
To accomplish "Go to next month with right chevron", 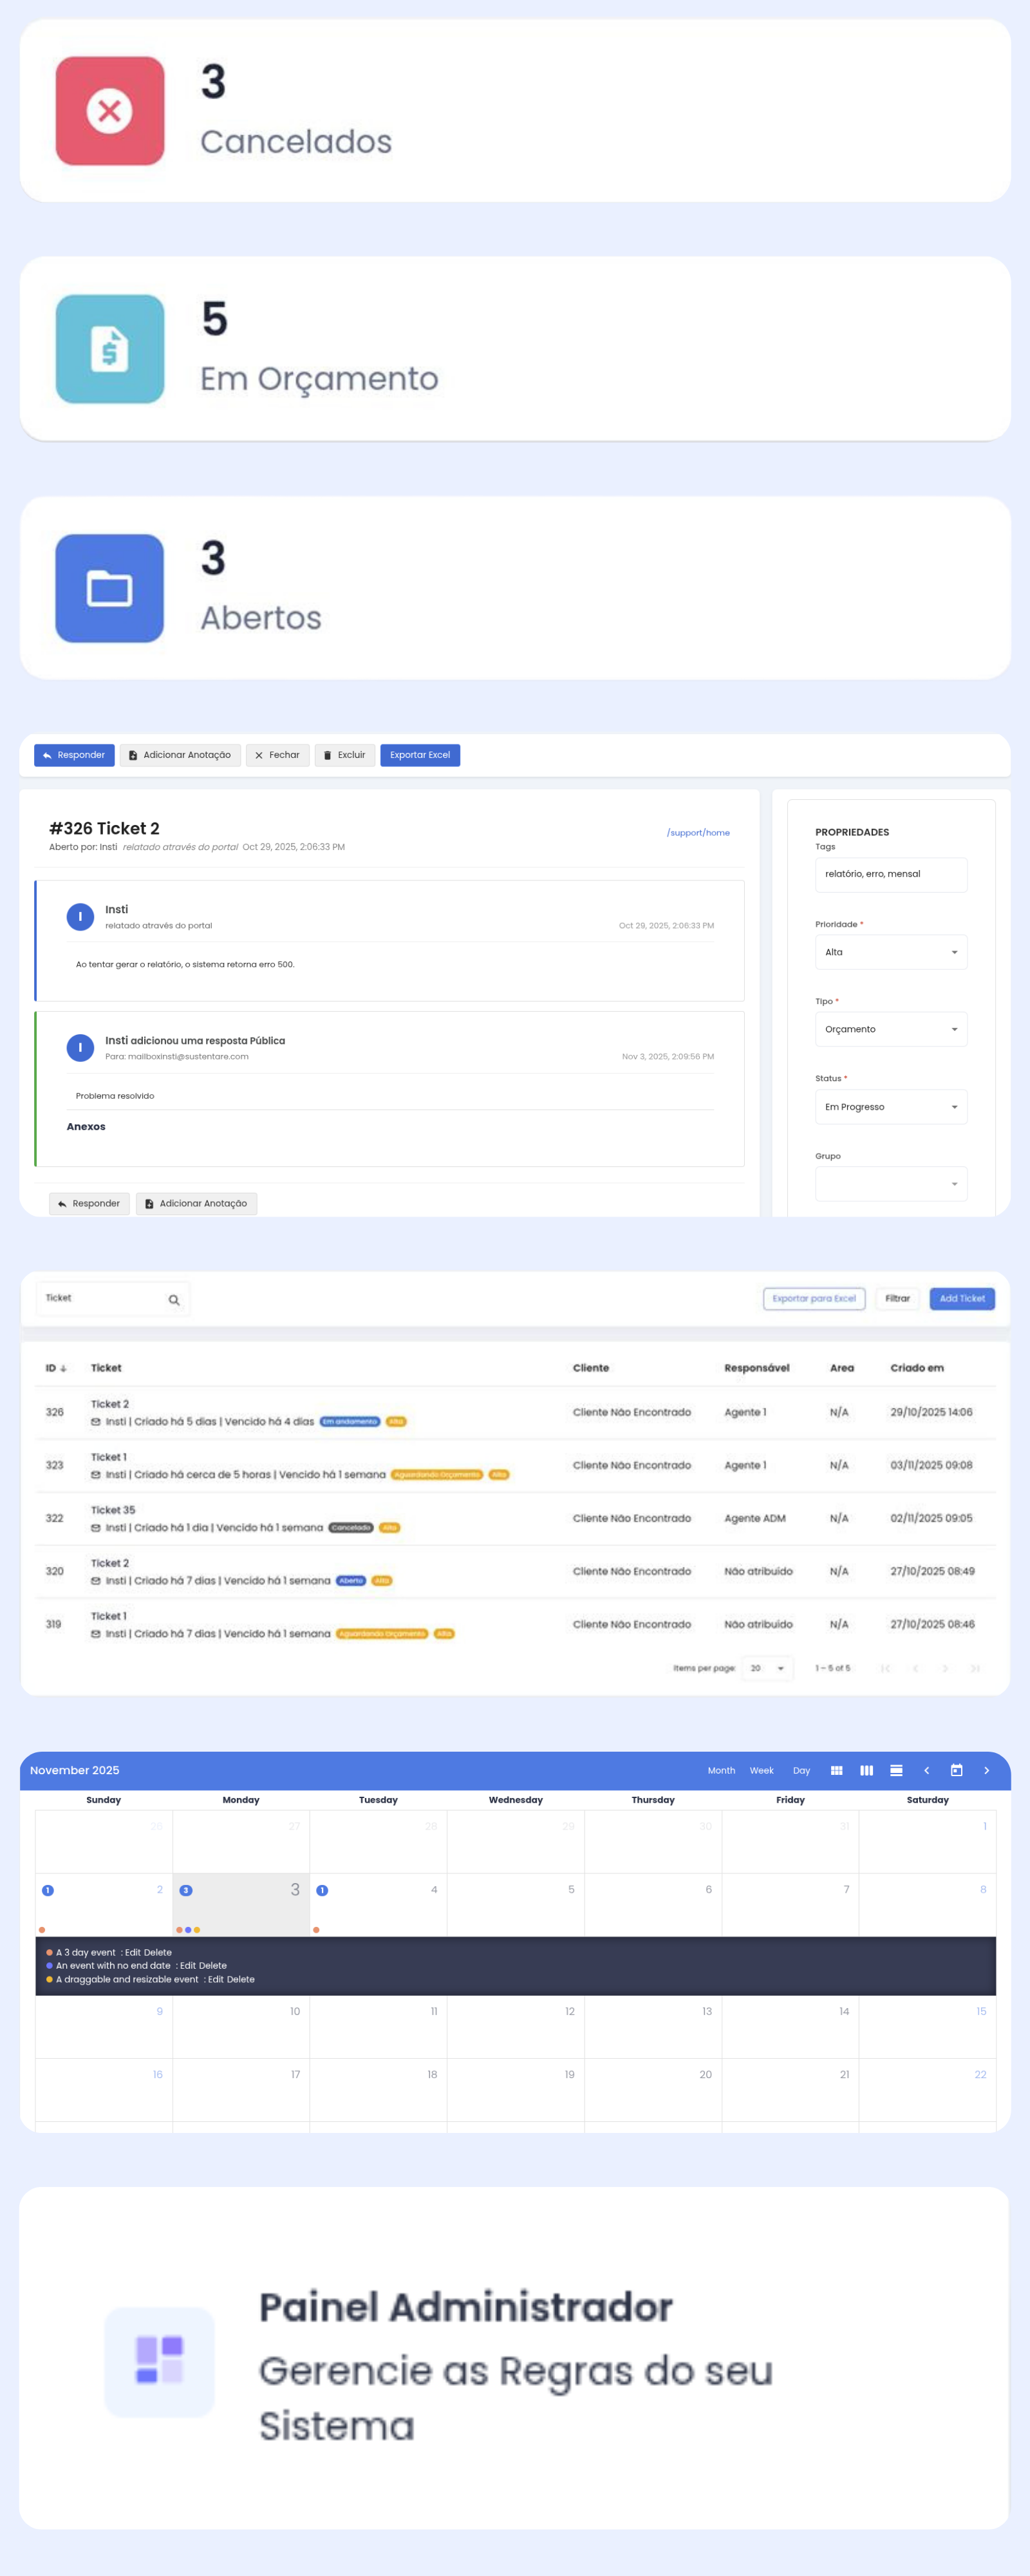I will pos(986,1770).
